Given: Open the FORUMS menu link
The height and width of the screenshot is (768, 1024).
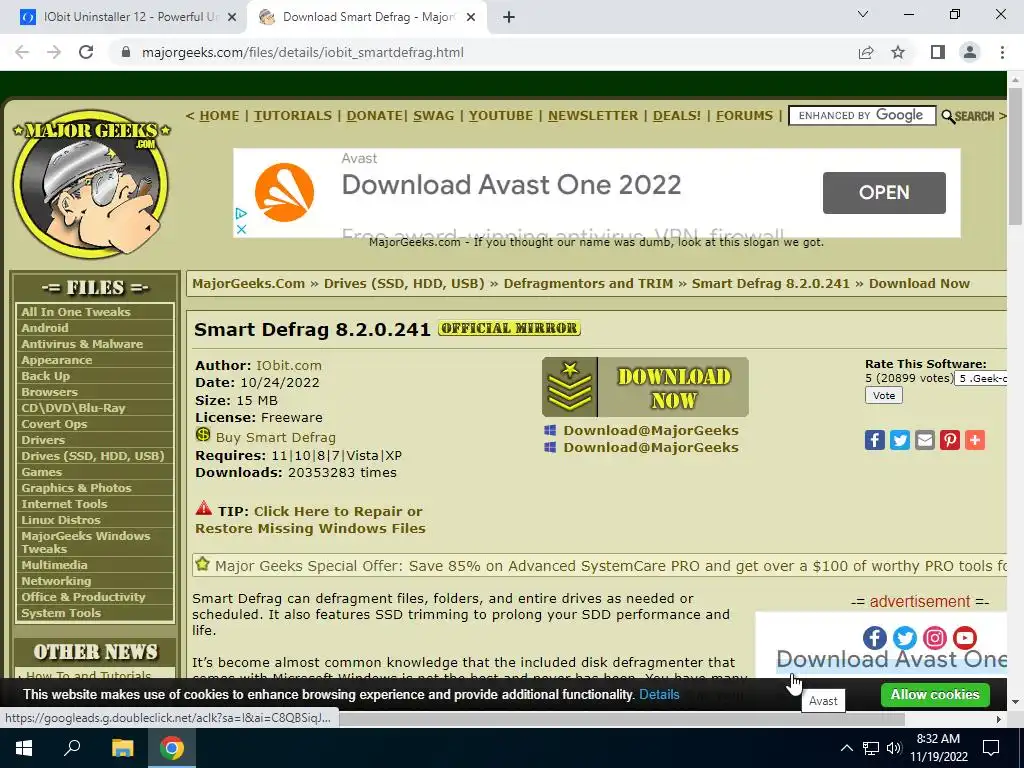Looking at the screenshot, I should click(744, 116).
